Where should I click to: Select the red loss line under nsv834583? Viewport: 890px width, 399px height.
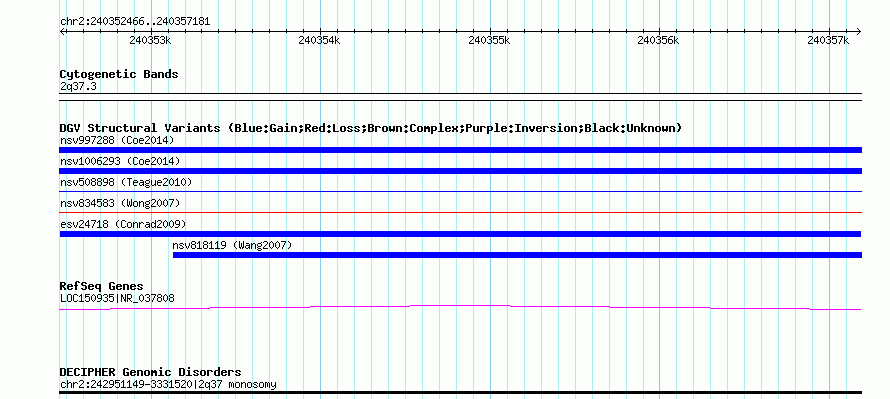pyautogui.click(x=460, y=212)
